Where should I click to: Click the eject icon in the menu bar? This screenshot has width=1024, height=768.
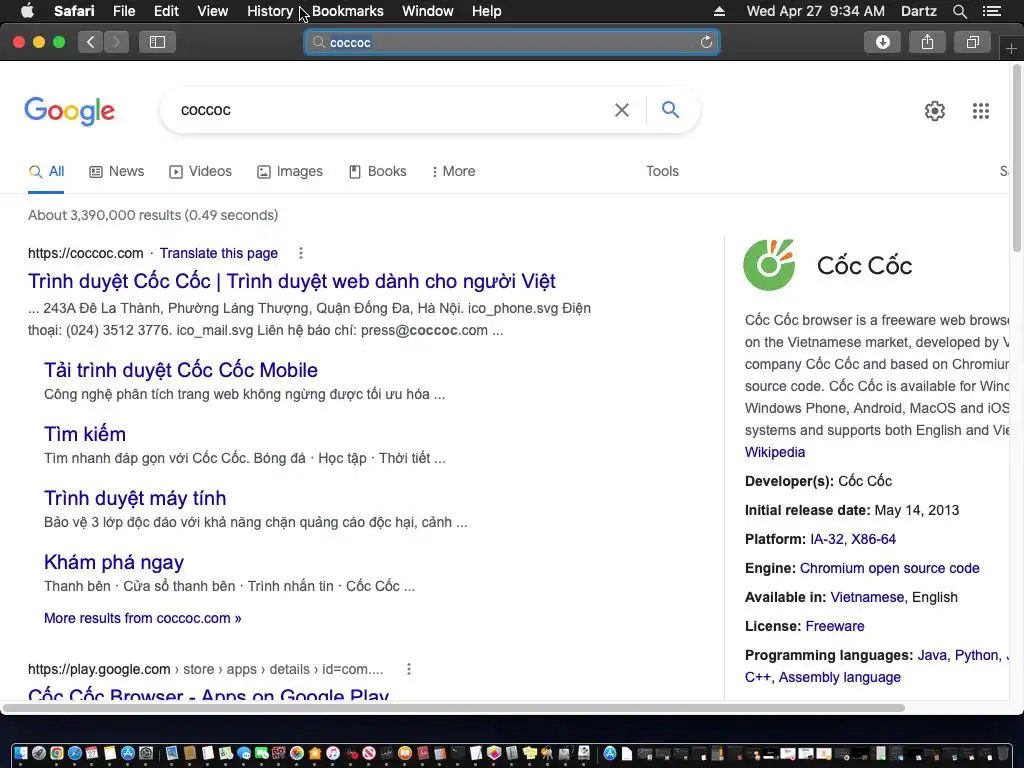coord(719,11)
